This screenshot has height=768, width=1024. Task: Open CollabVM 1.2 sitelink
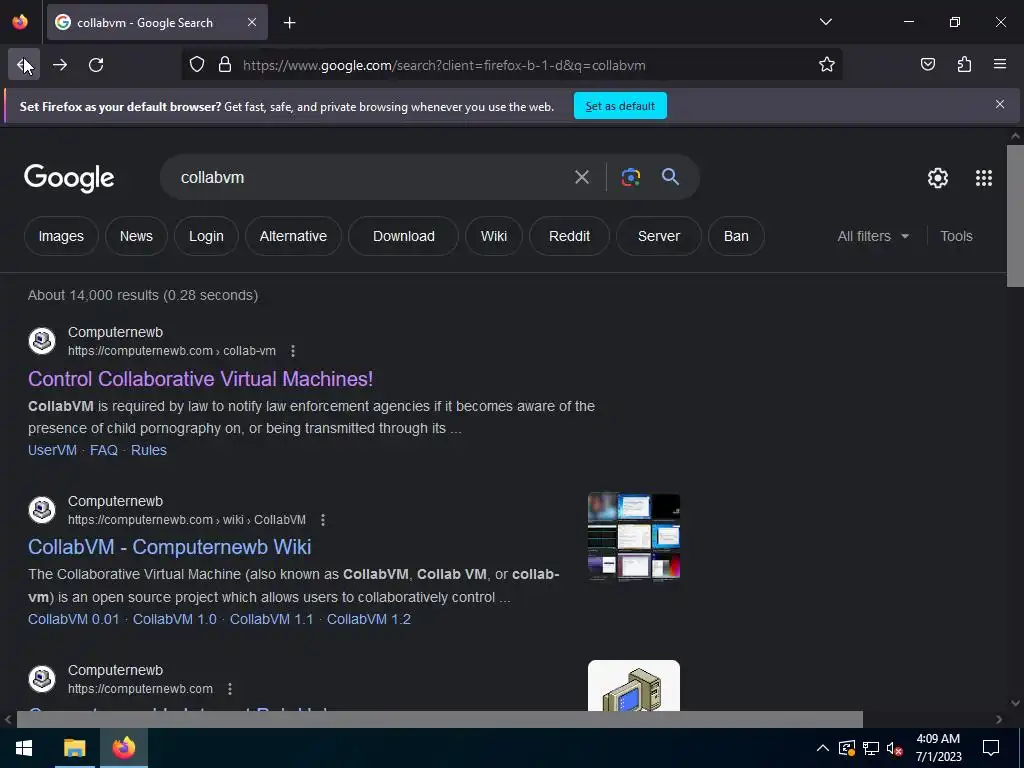[369, 619]
